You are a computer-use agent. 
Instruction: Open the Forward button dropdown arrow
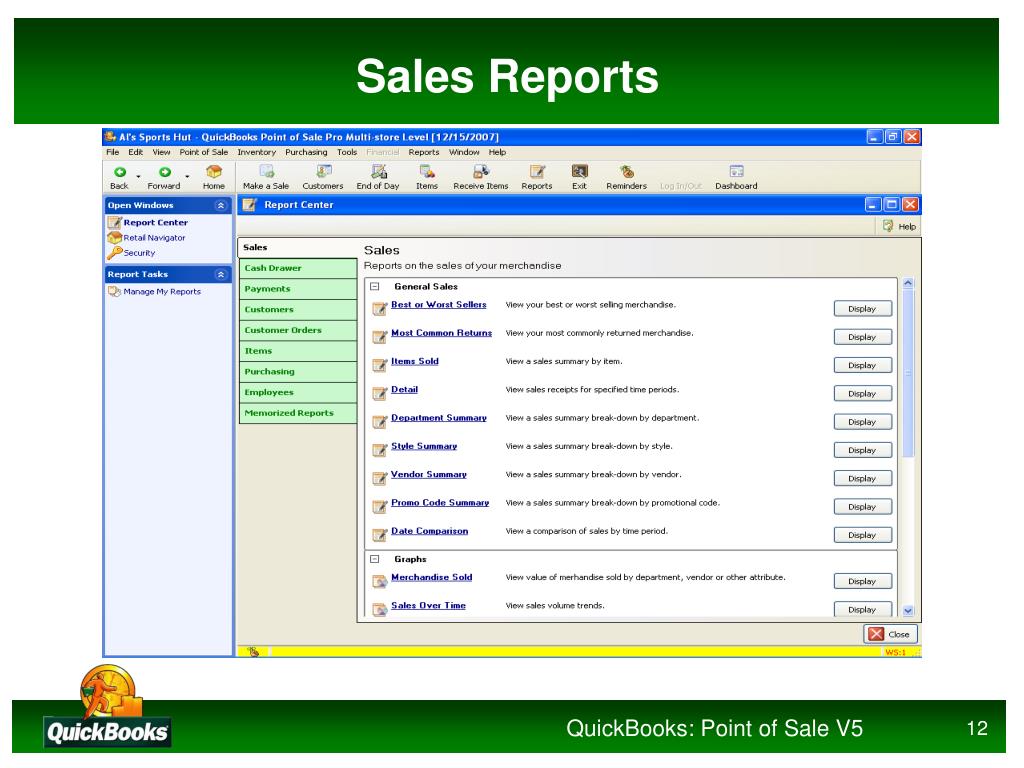[x=187, y=176]
